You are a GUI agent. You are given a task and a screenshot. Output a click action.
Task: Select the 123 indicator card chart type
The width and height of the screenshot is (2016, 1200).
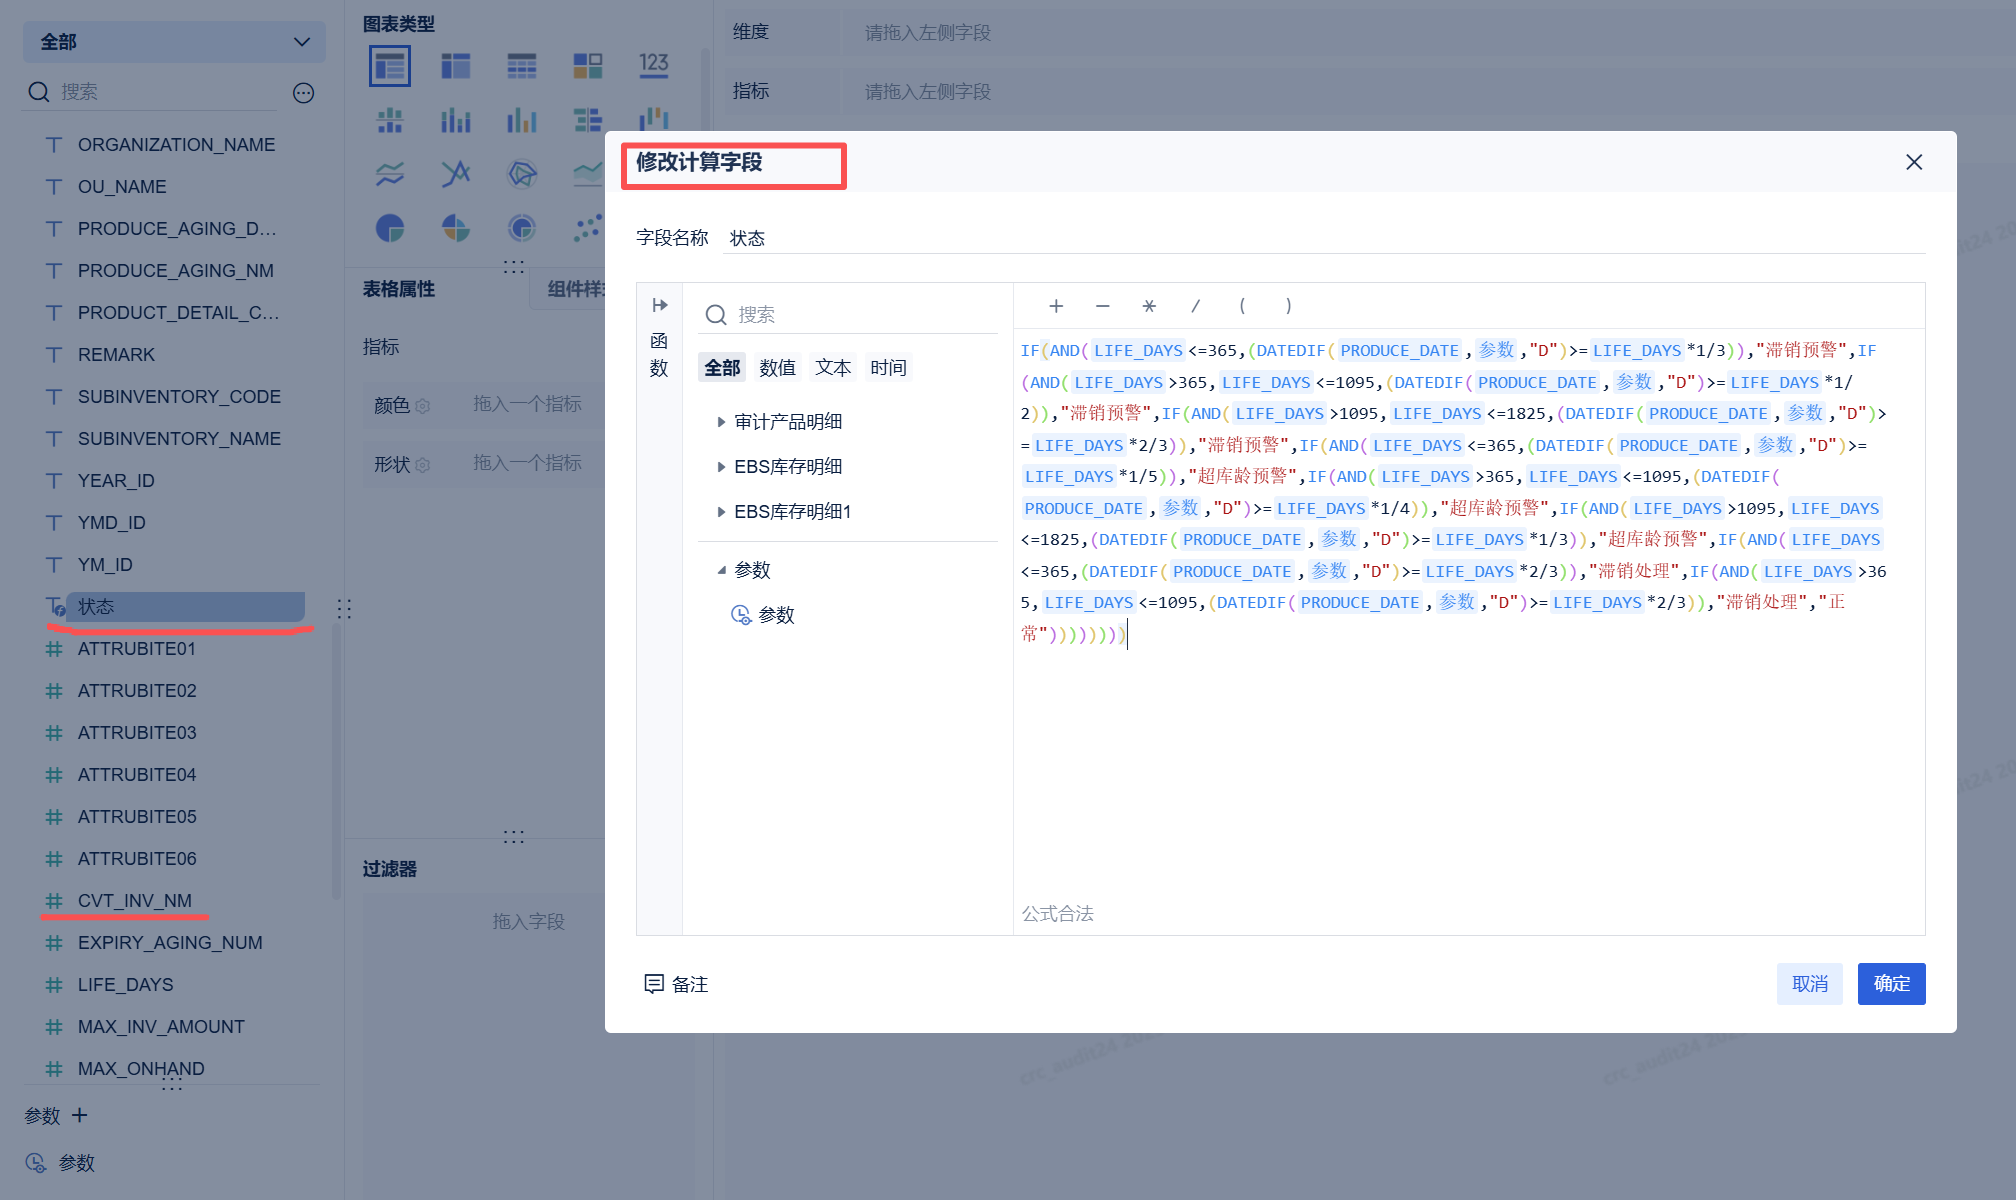(x=654, y=66)
